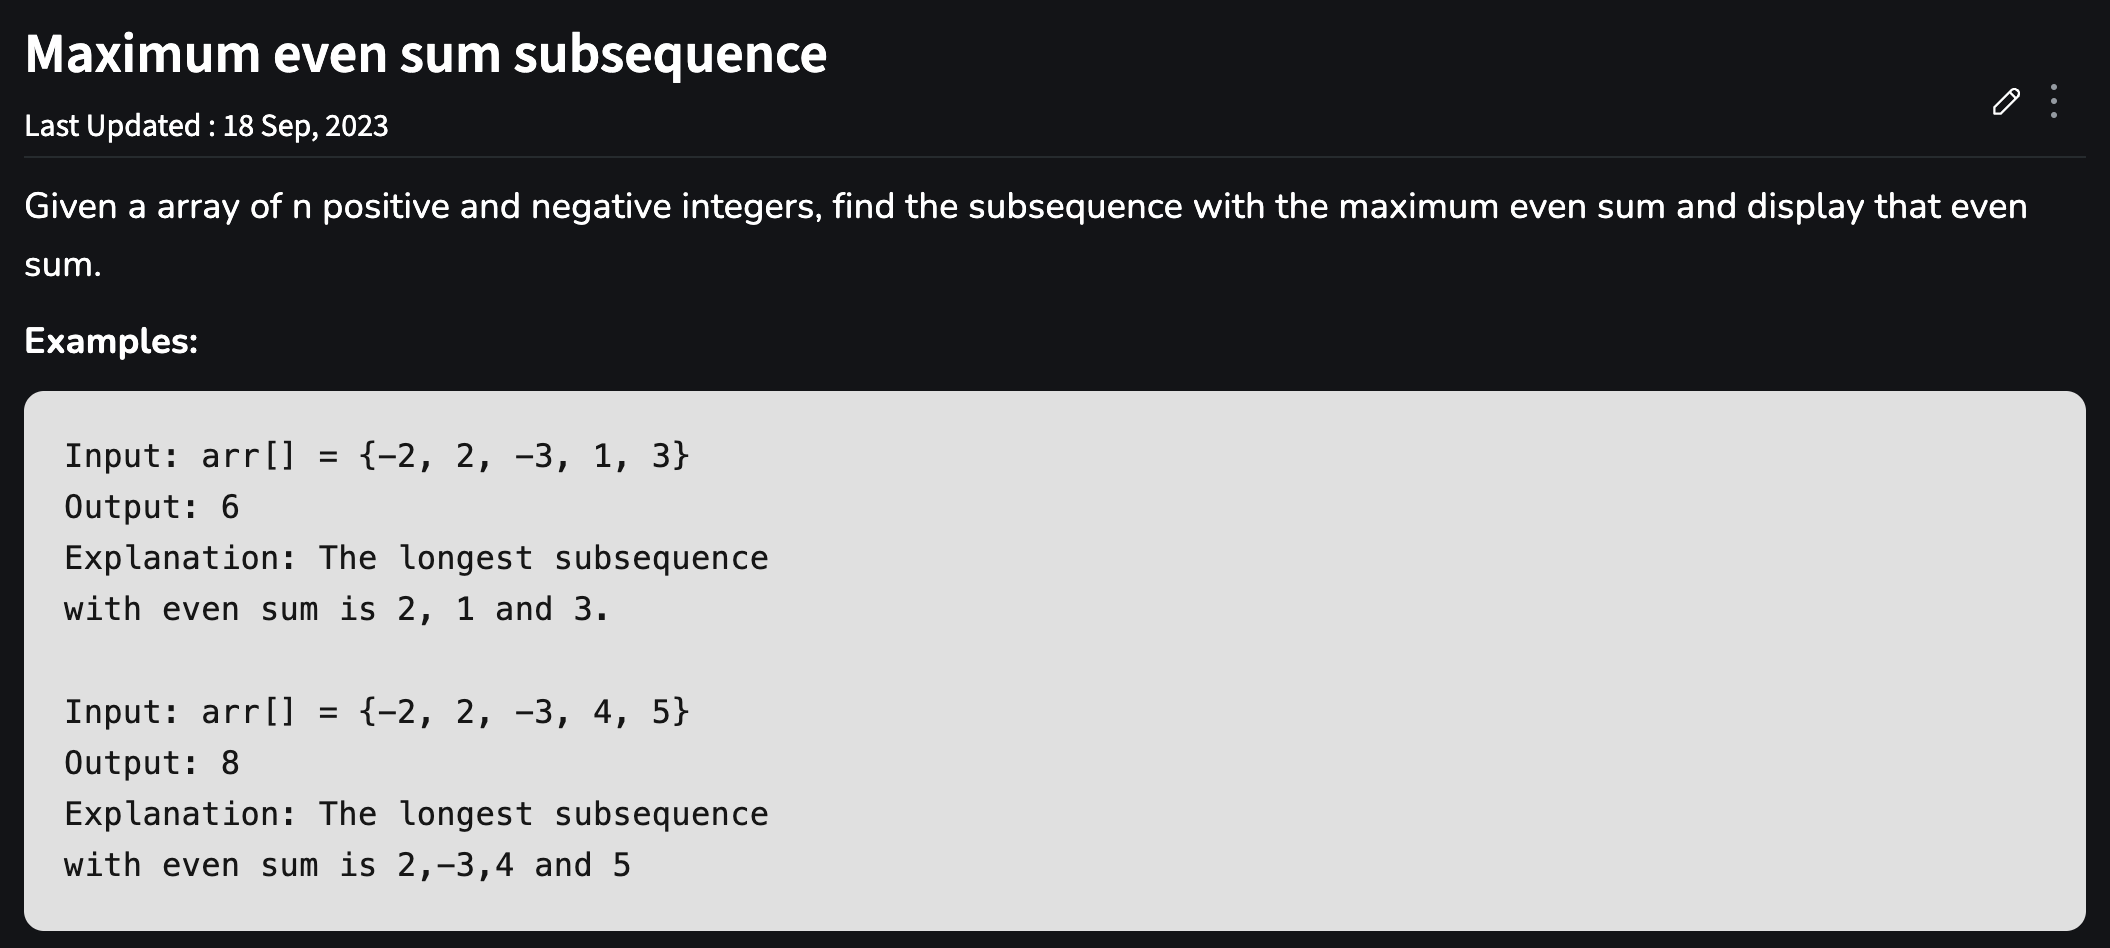The width and height of the screenshot is (2110, 948).
Task: Click the trailing 'sum.' of the description
Action: pos(63,264)
